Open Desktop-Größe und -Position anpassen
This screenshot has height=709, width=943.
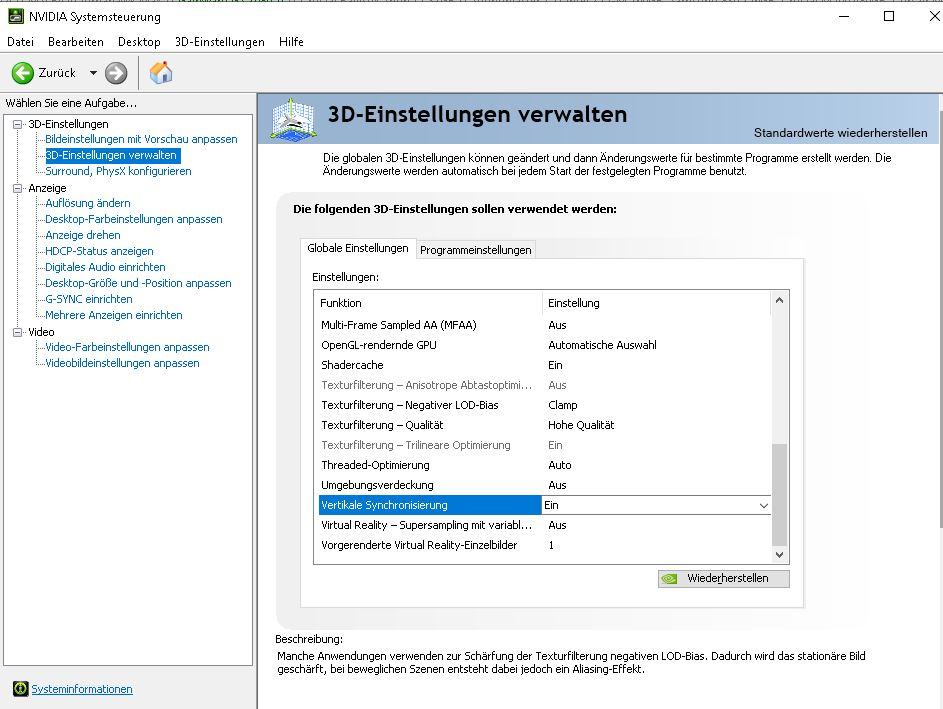(x=138, y=283)
